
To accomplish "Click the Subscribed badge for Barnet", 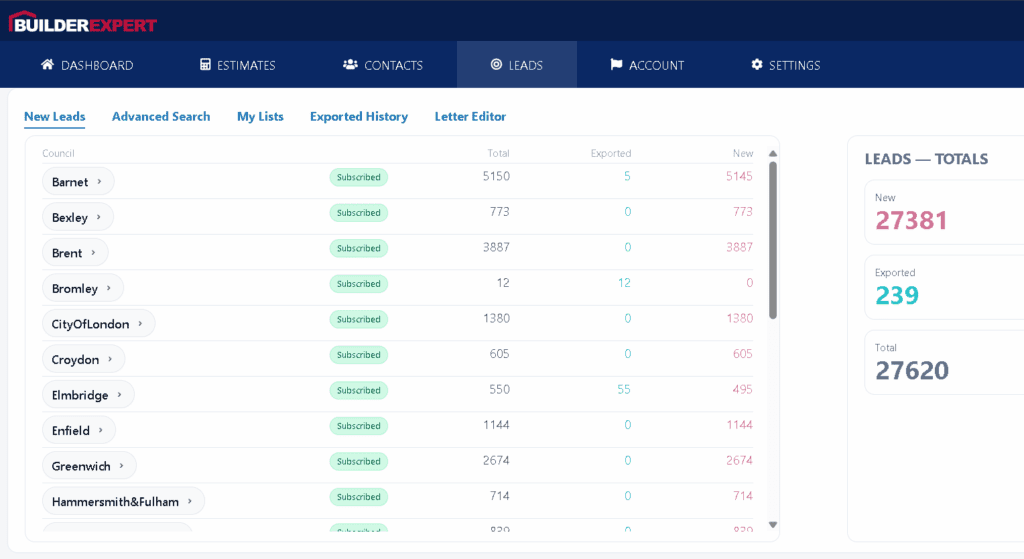I will click(359, 177).
